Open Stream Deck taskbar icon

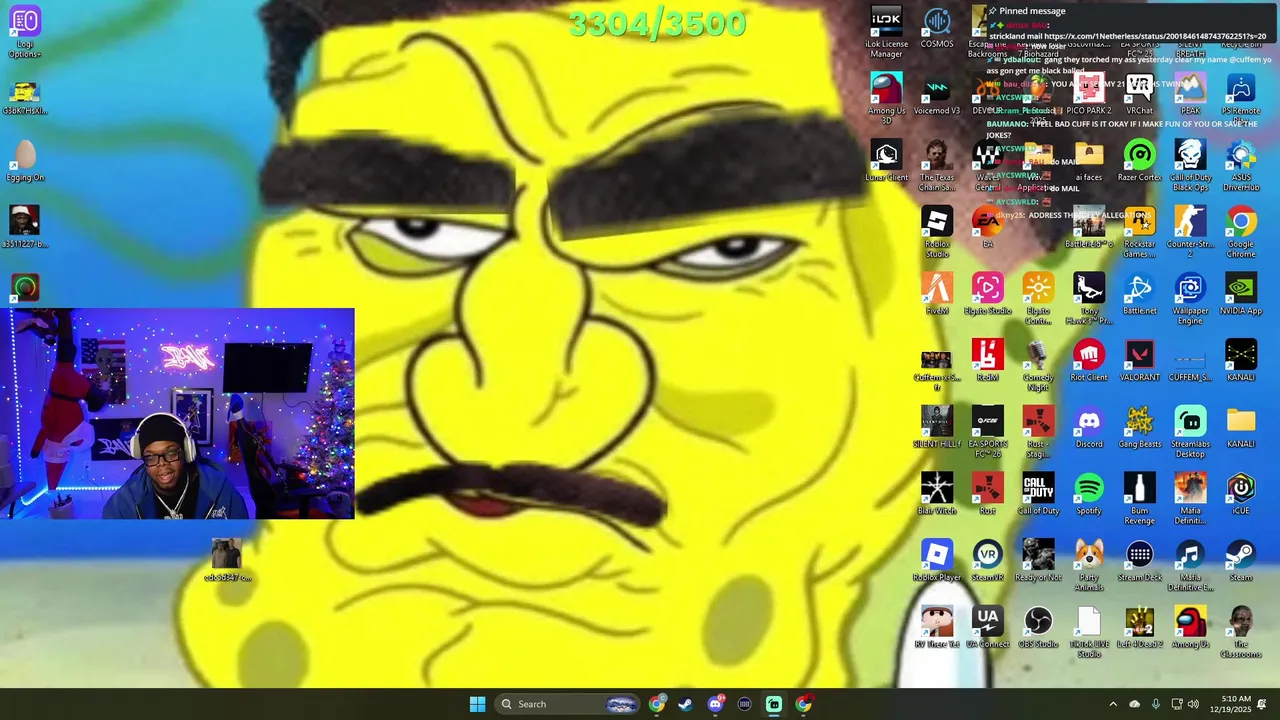744,704
